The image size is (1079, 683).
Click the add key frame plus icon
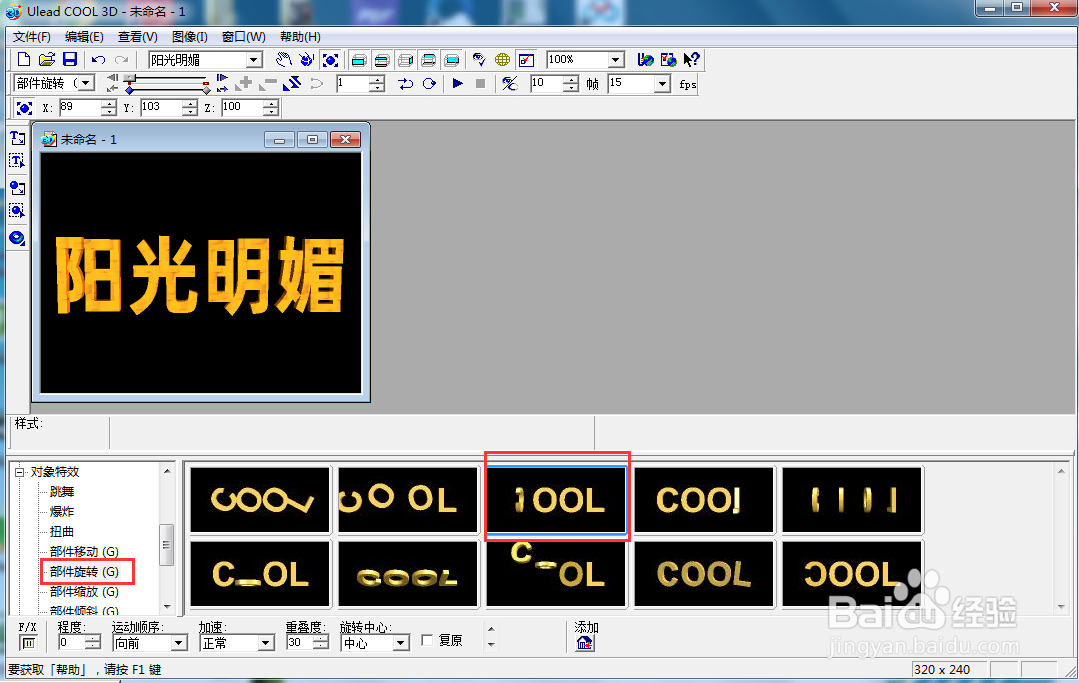[244, 84]
